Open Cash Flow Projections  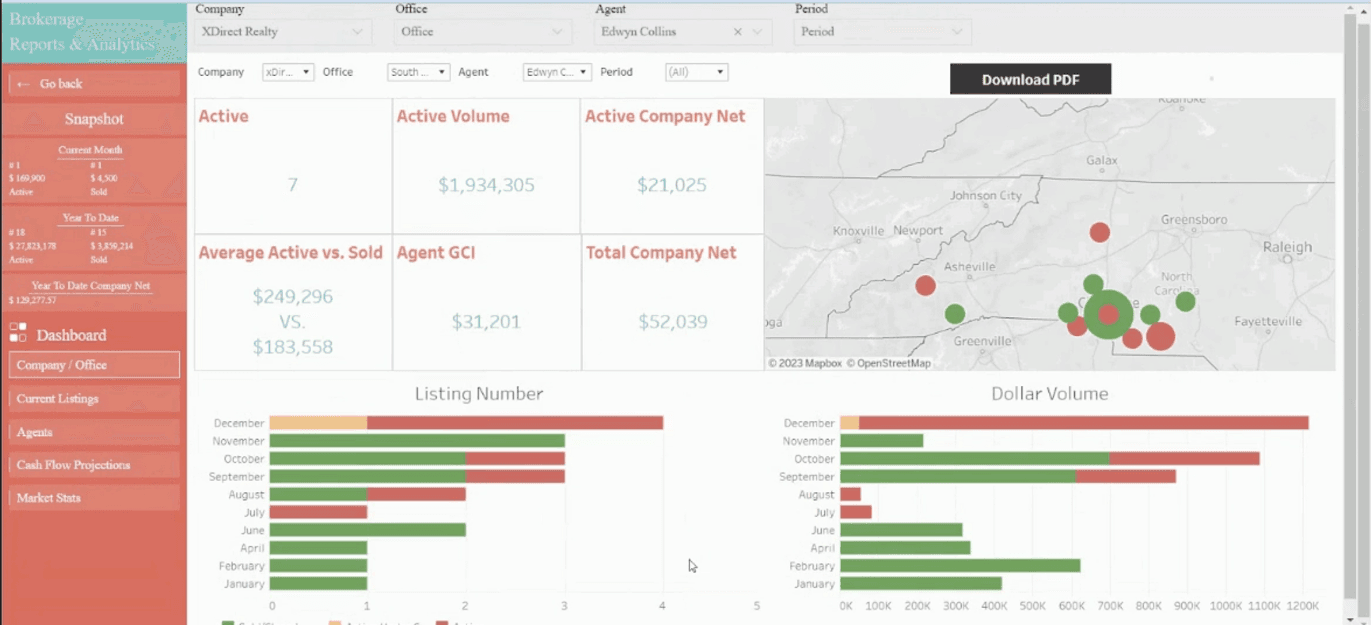pos(94,465)
